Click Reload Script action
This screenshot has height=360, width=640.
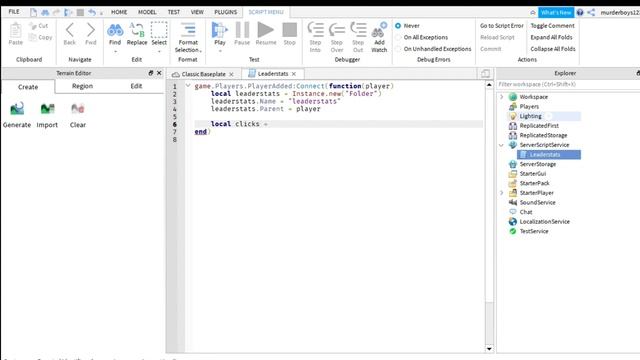click(497, 37)
